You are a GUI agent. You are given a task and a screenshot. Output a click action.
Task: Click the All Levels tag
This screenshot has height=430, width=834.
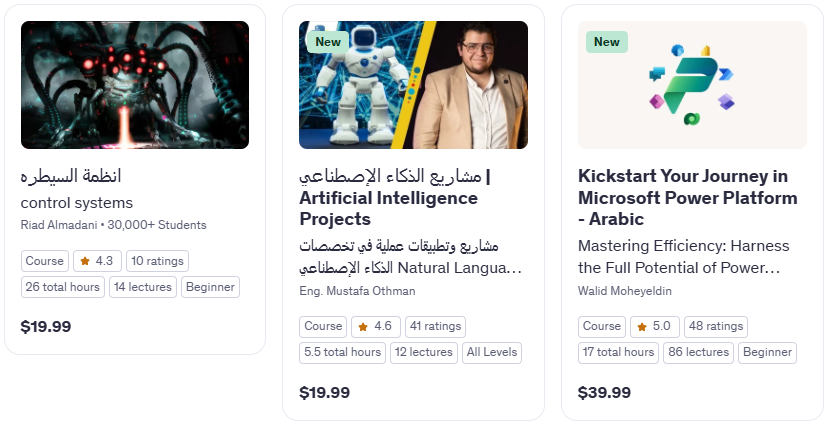click(x=492, y=352)
